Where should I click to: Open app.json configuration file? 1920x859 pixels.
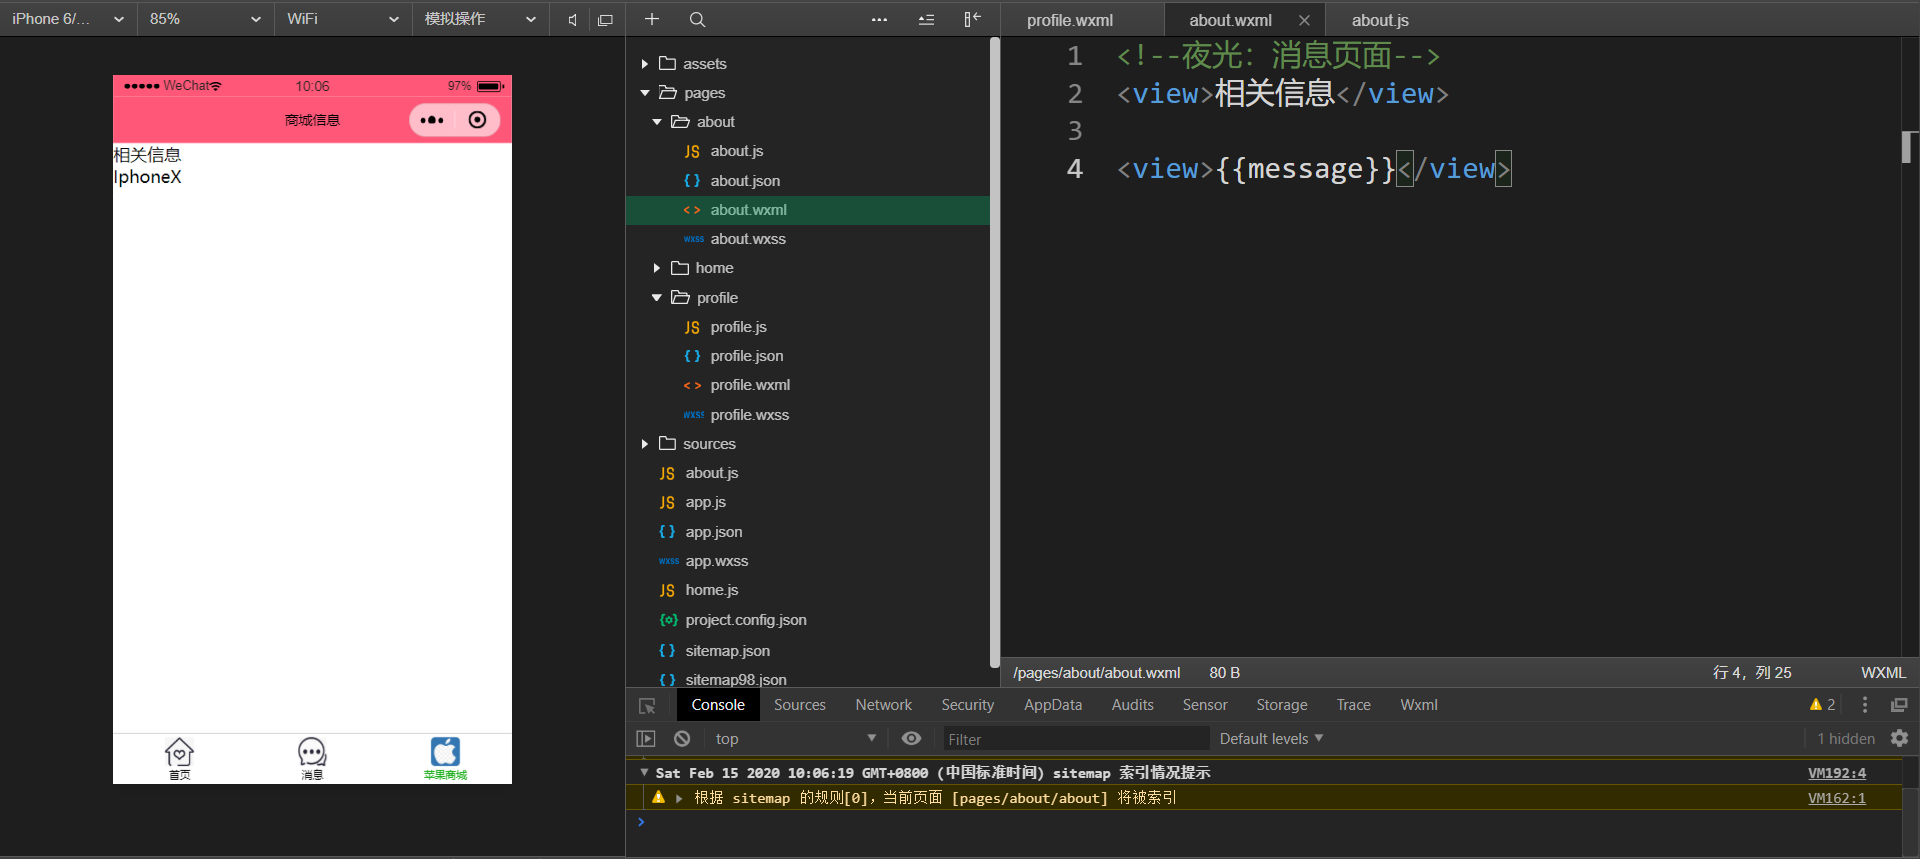[x=714, y=532]
